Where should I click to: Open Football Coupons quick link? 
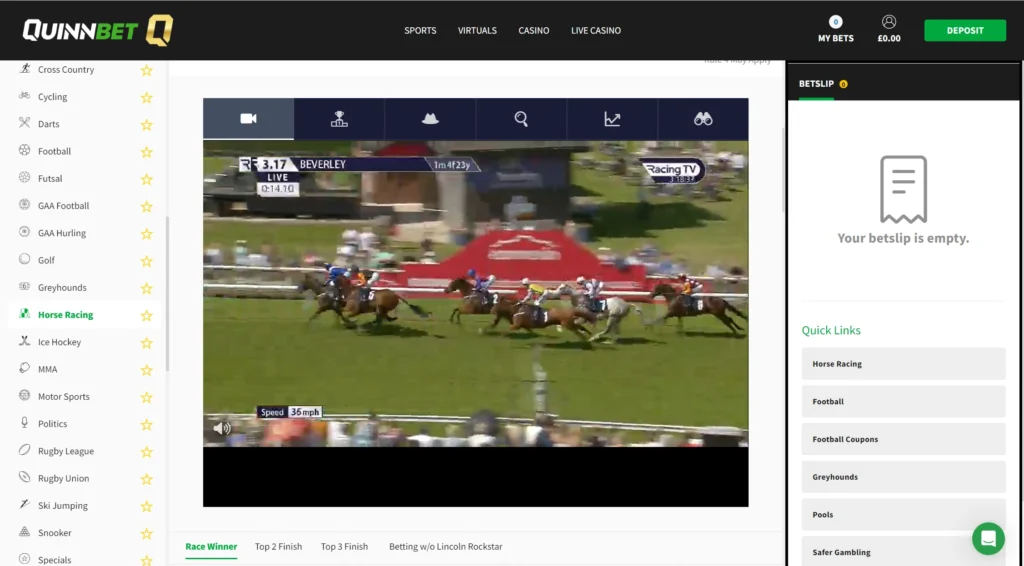coord(903,439)
